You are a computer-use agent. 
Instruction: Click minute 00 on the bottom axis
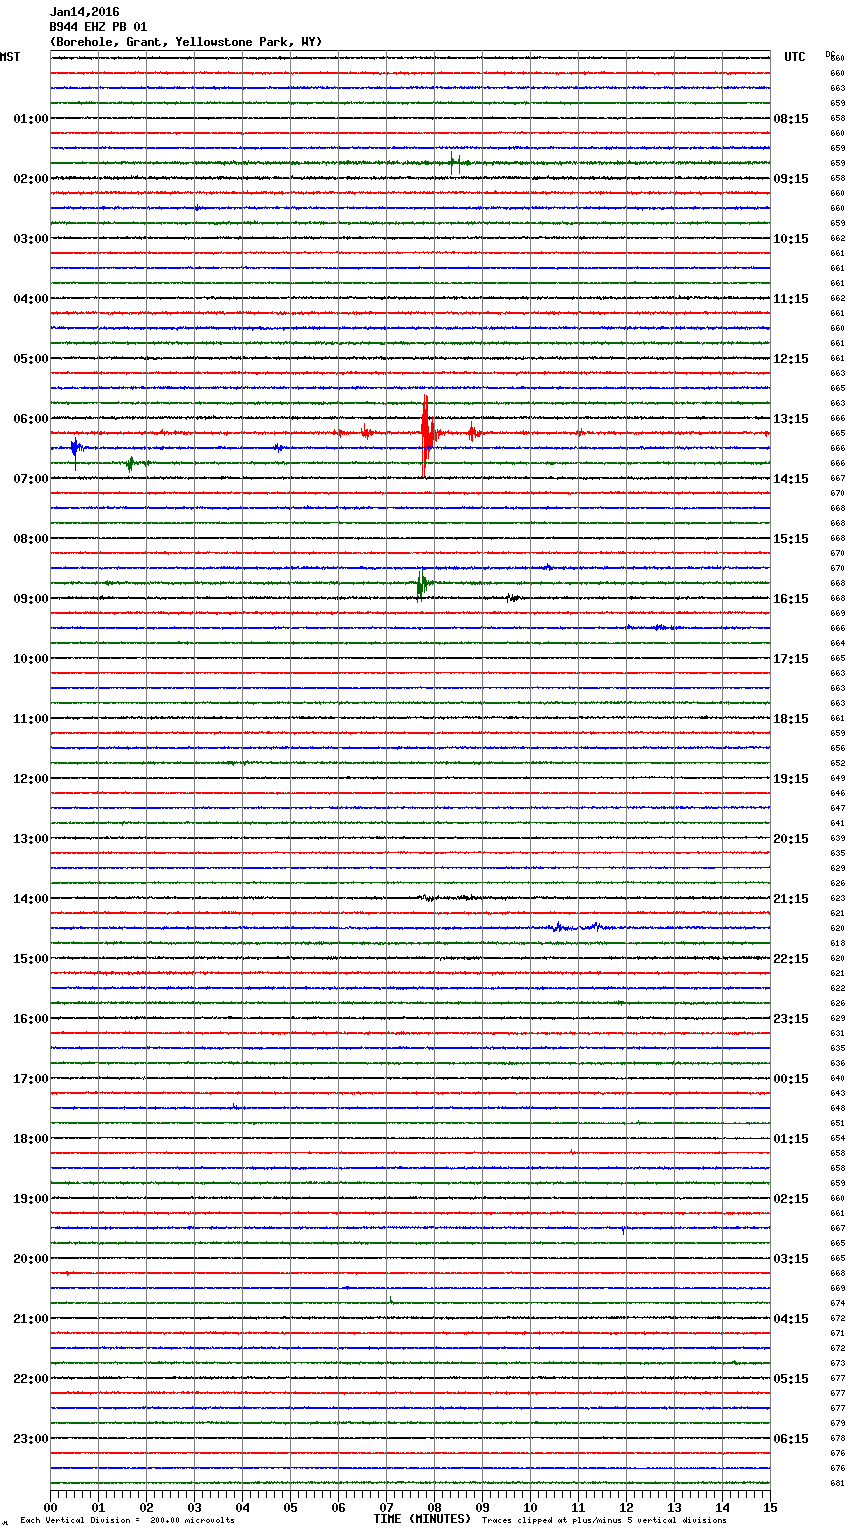(51, 1507)
